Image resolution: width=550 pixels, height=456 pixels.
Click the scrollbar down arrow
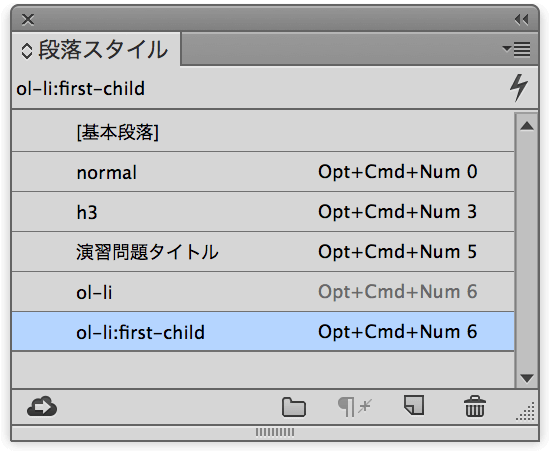tap(527, 378)
